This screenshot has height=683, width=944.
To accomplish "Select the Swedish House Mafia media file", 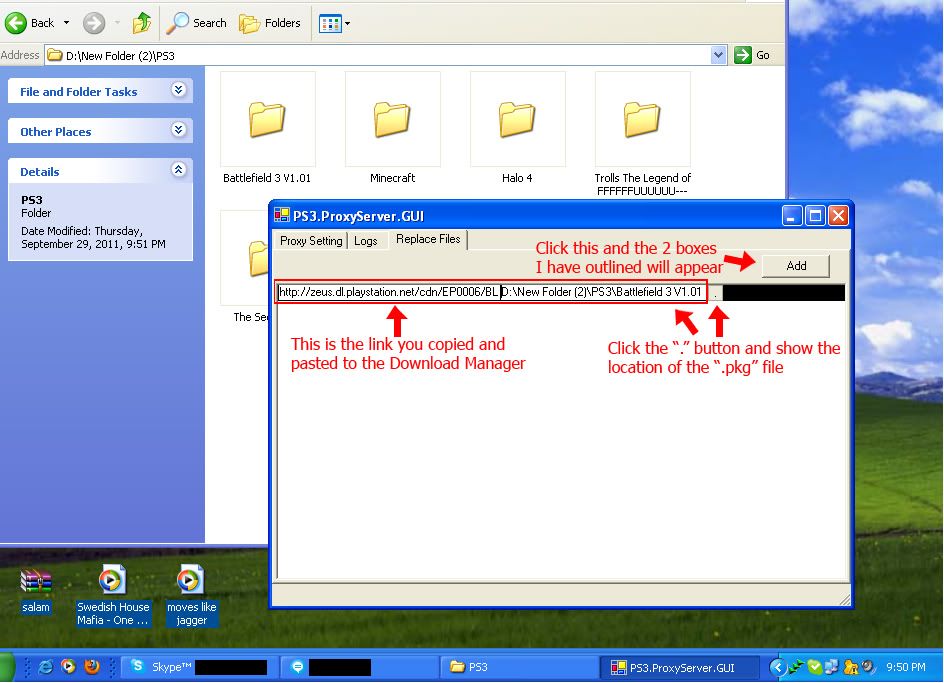I will 113,595.
